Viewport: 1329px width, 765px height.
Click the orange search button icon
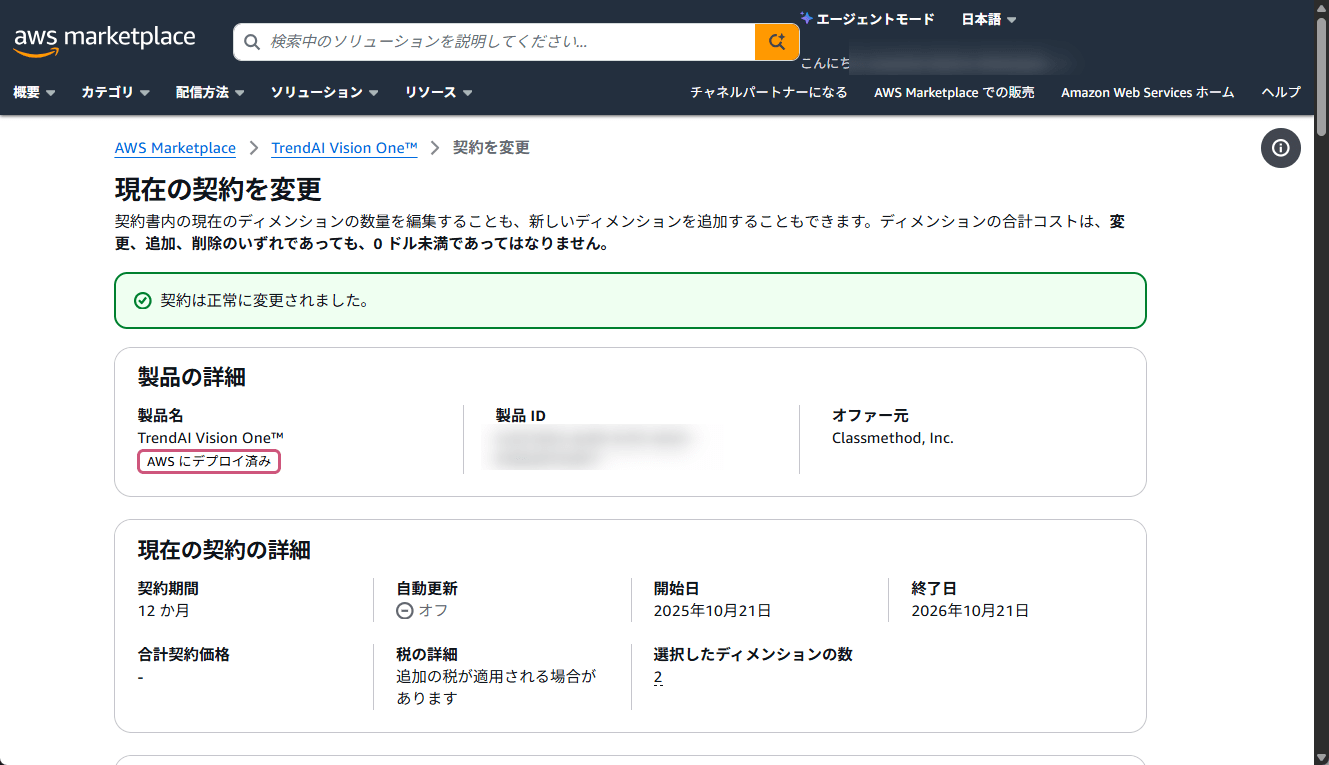click(x=777, y=42)
